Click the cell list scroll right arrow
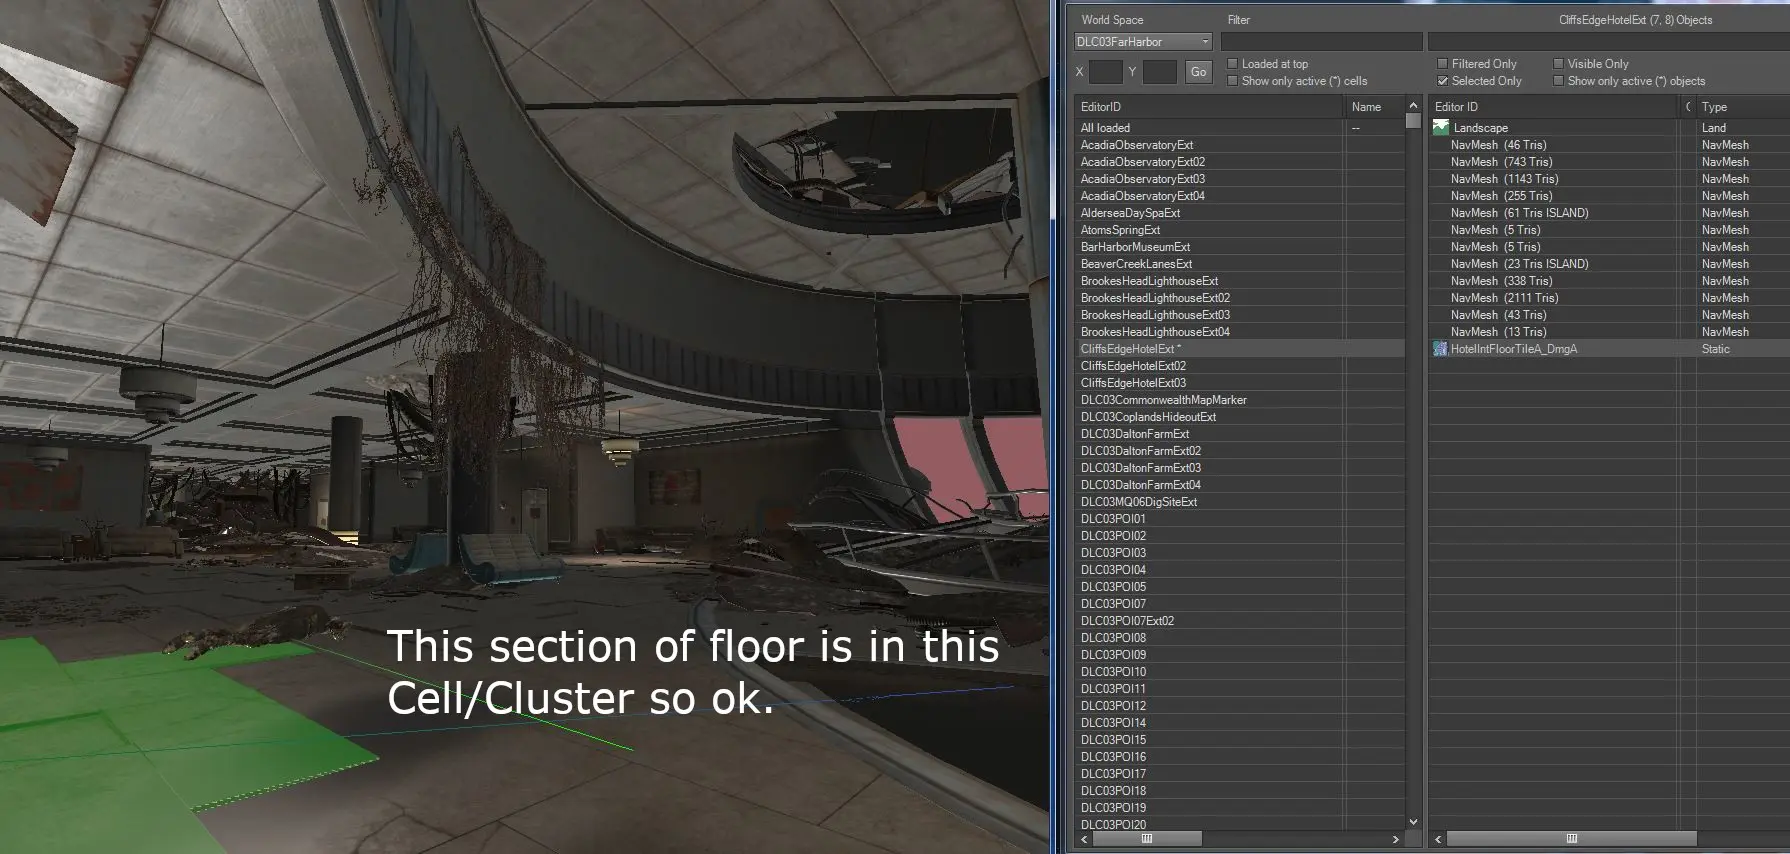The image size is (1790, 854). tap(1396, 839)
